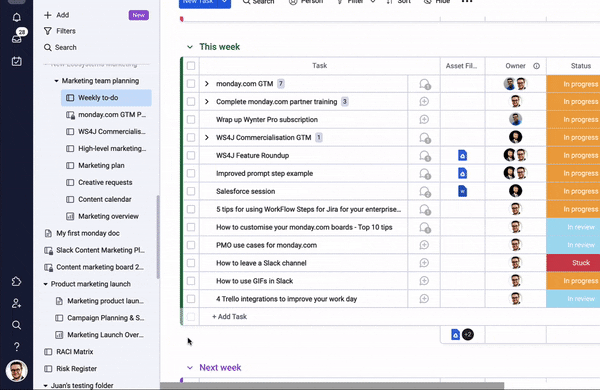Screen dimensions: 600x390
Task: Open updates for How to leave a Slack channel
Action: (x=424, y=263)
